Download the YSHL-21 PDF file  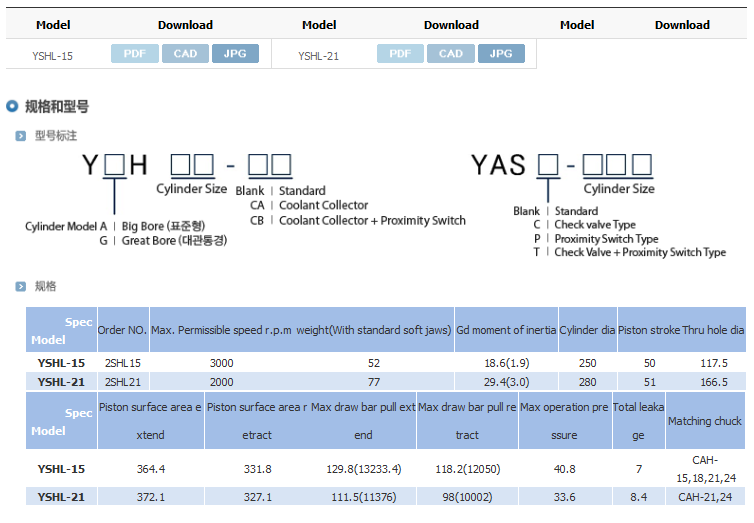400,53
